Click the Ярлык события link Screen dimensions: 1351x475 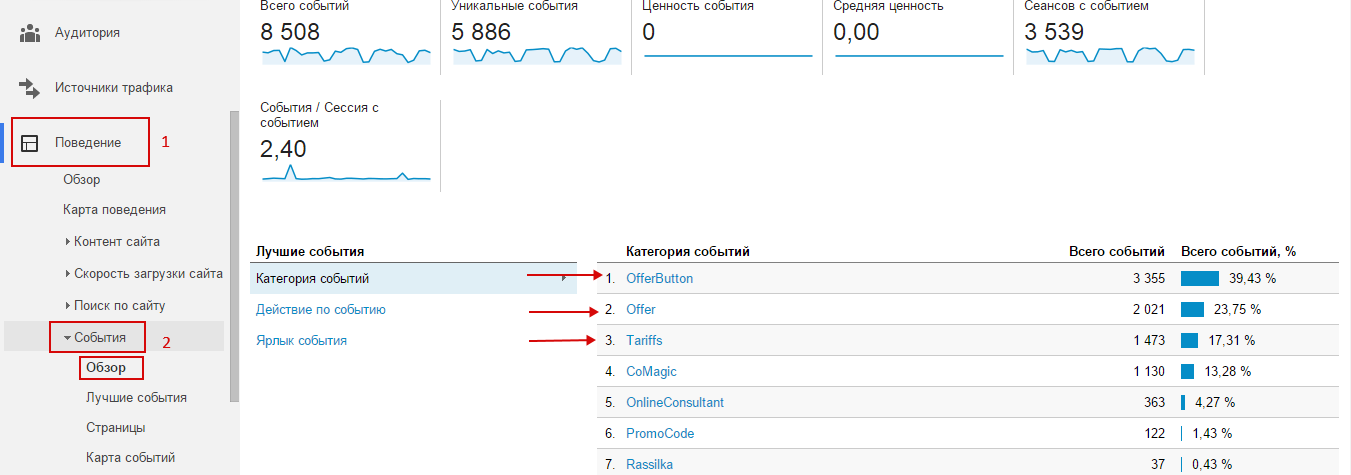click(x=301, y=341)
